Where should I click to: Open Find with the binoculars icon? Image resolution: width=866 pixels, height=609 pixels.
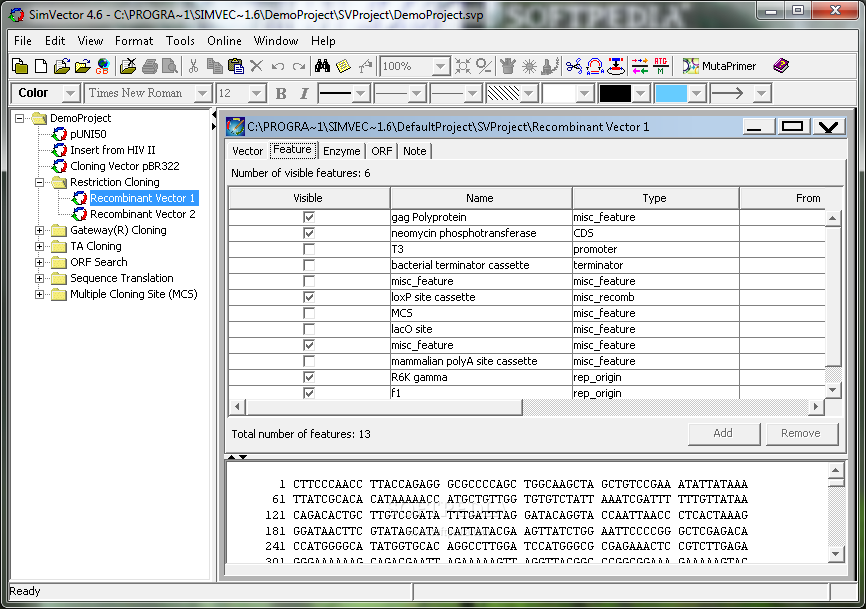[x=322, y=66]
